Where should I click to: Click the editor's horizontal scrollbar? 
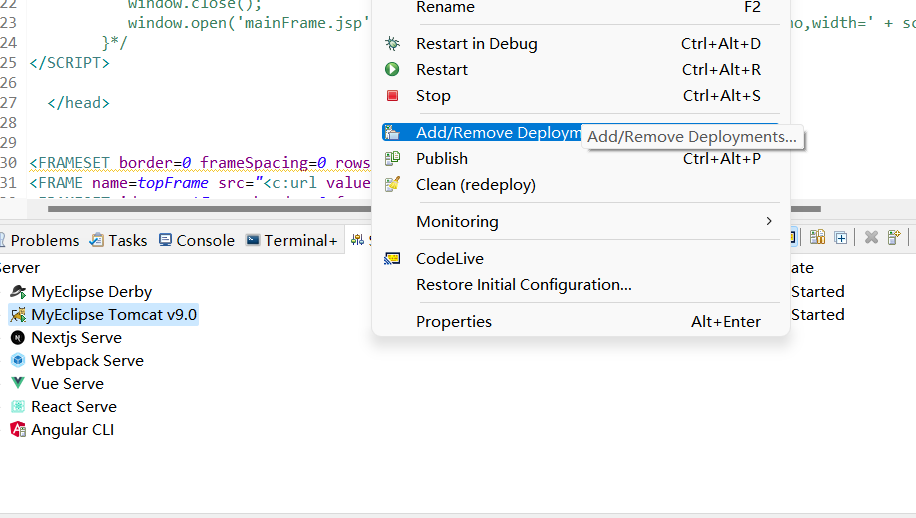point(200,209)
